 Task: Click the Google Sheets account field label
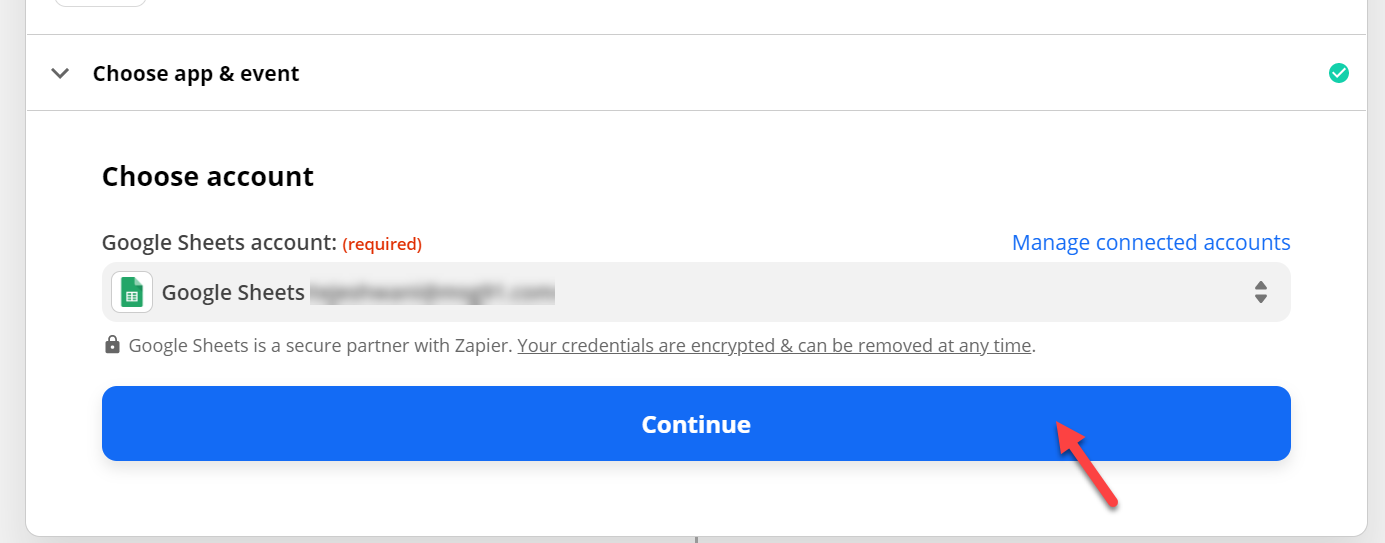point(219,243)
